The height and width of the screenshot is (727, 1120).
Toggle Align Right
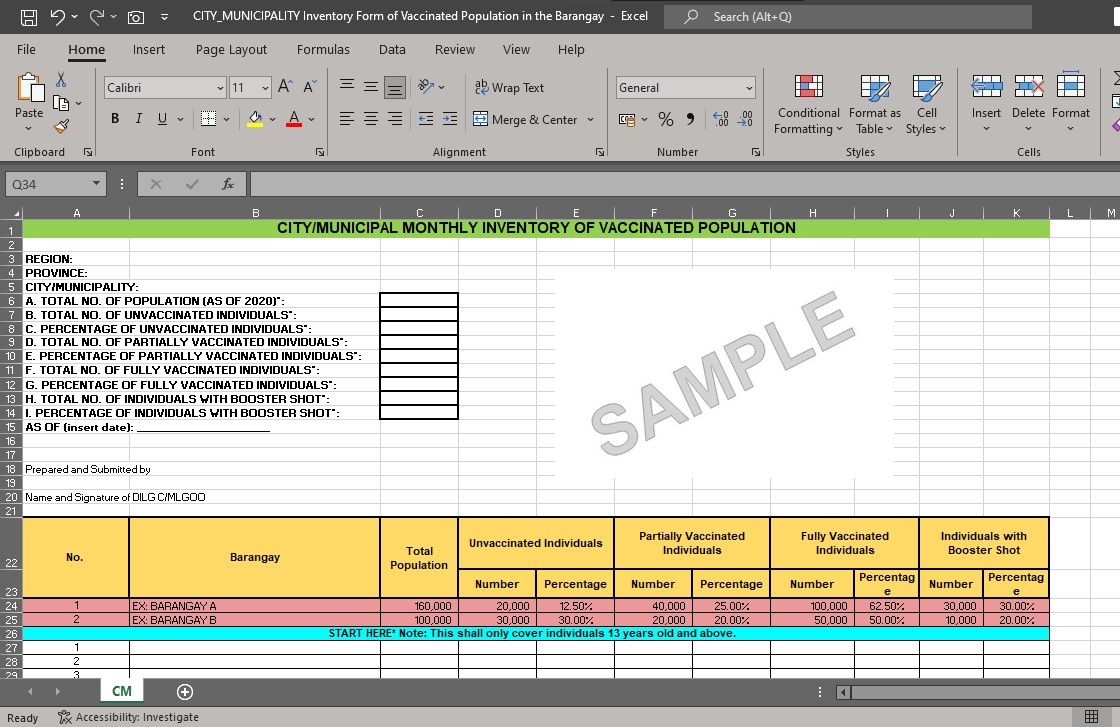point(394,119)
